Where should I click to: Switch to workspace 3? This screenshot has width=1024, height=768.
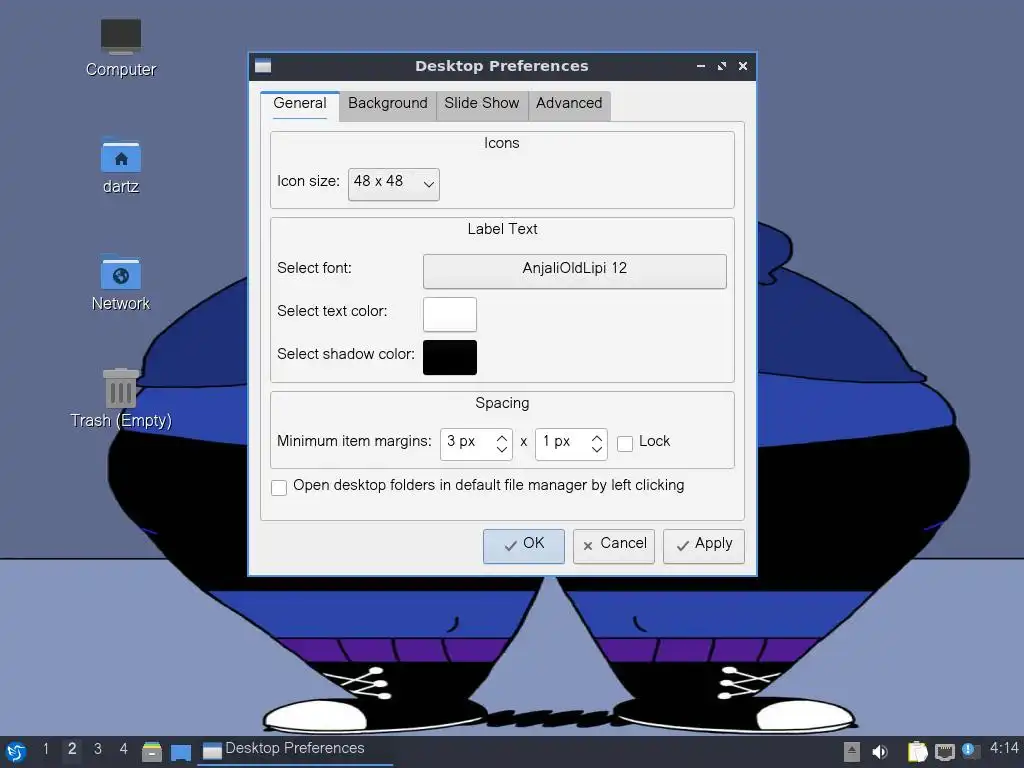(97, 748)
